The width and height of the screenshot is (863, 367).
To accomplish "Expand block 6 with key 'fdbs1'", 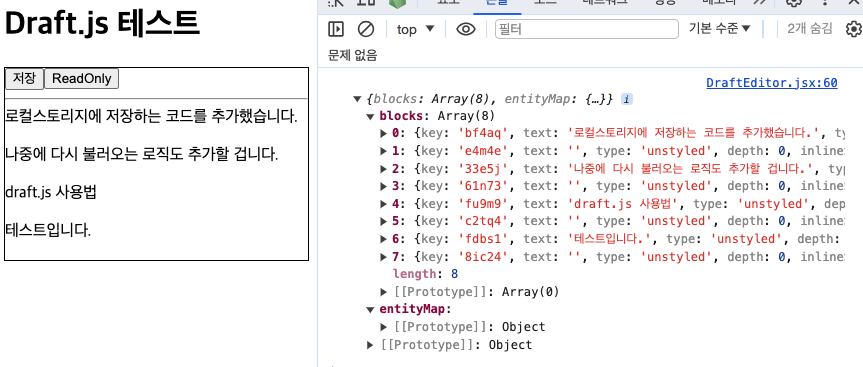I will pyautogui.click(x=384, y=239).
